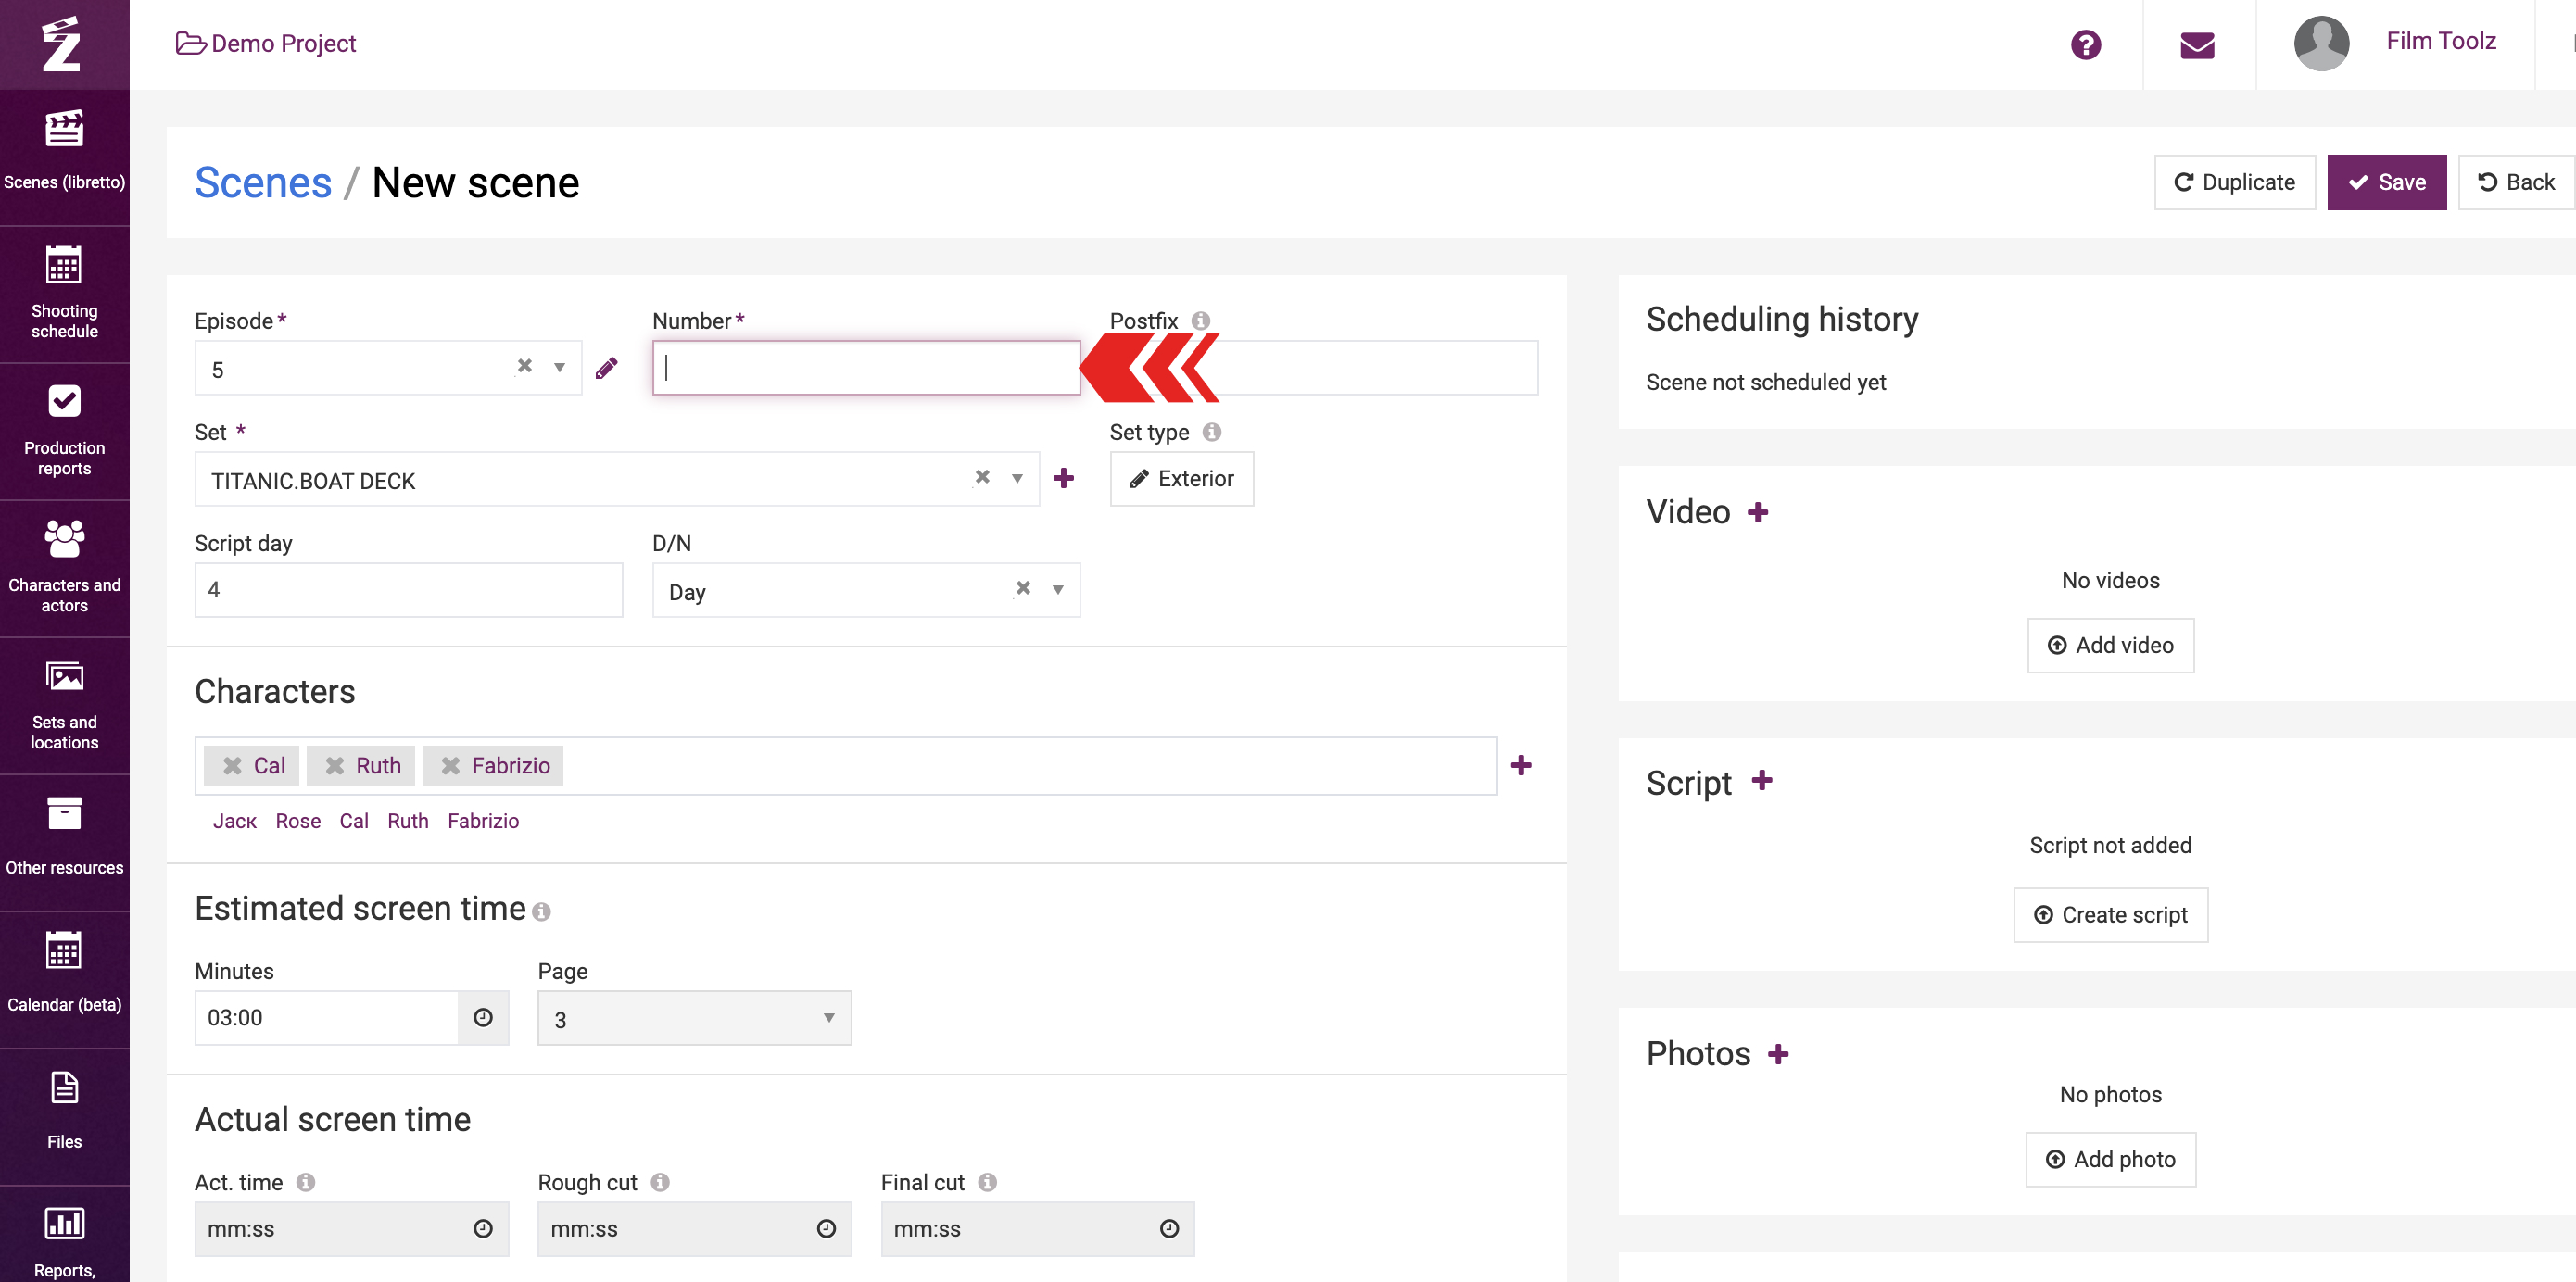
Task: Show Rough cut info icon
Action: 660,1182
